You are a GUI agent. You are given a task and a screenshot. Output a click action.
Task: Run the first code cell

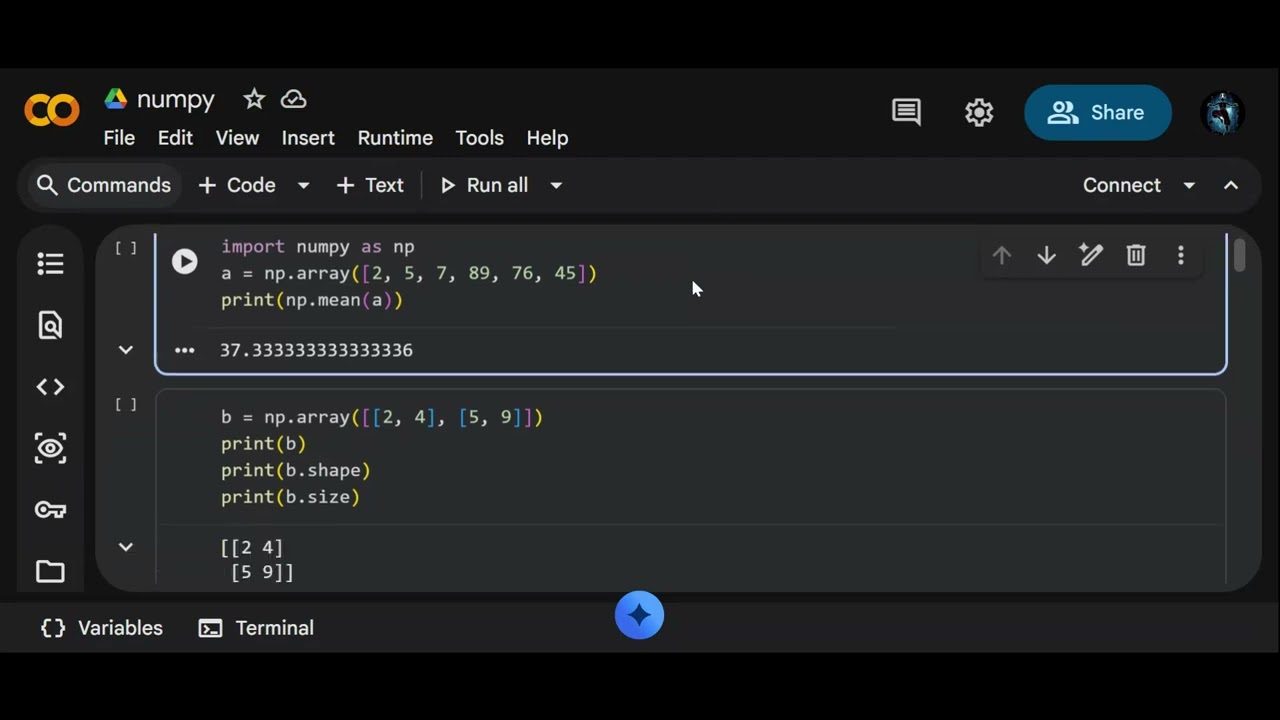coord(184,261)
